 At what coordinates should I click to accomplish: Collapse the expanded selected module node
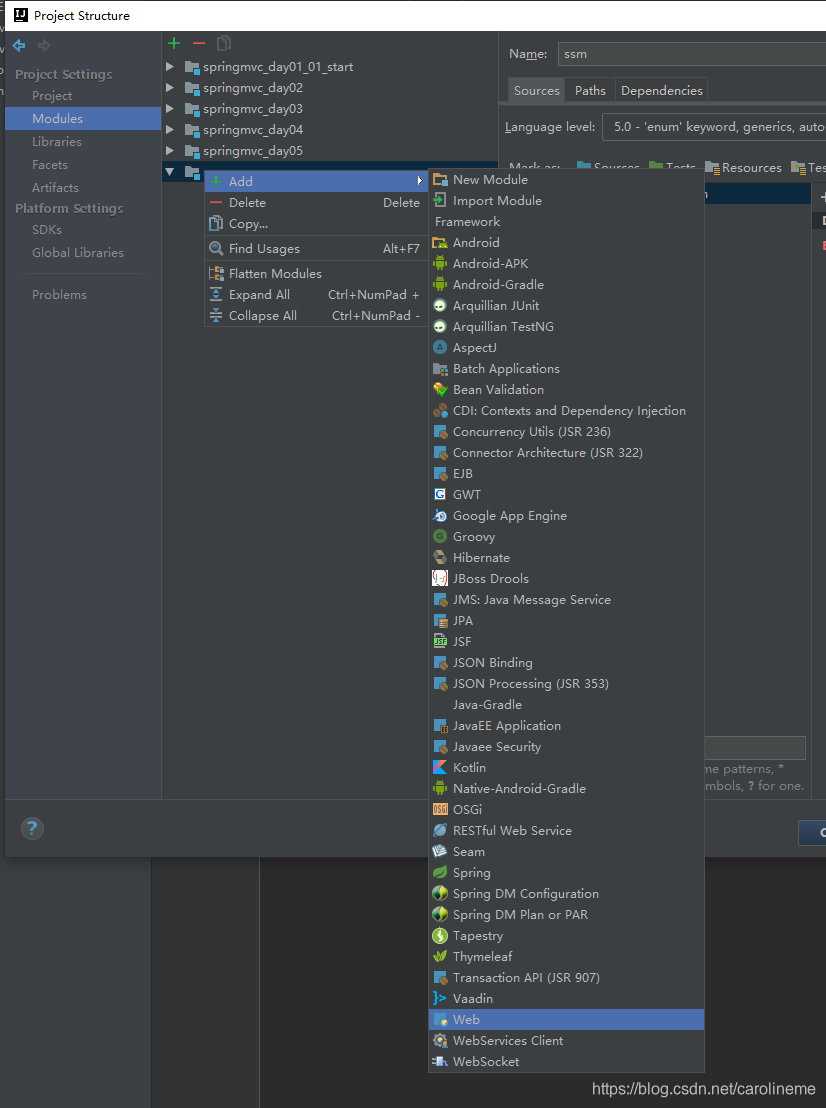click(x=170, y=172)
